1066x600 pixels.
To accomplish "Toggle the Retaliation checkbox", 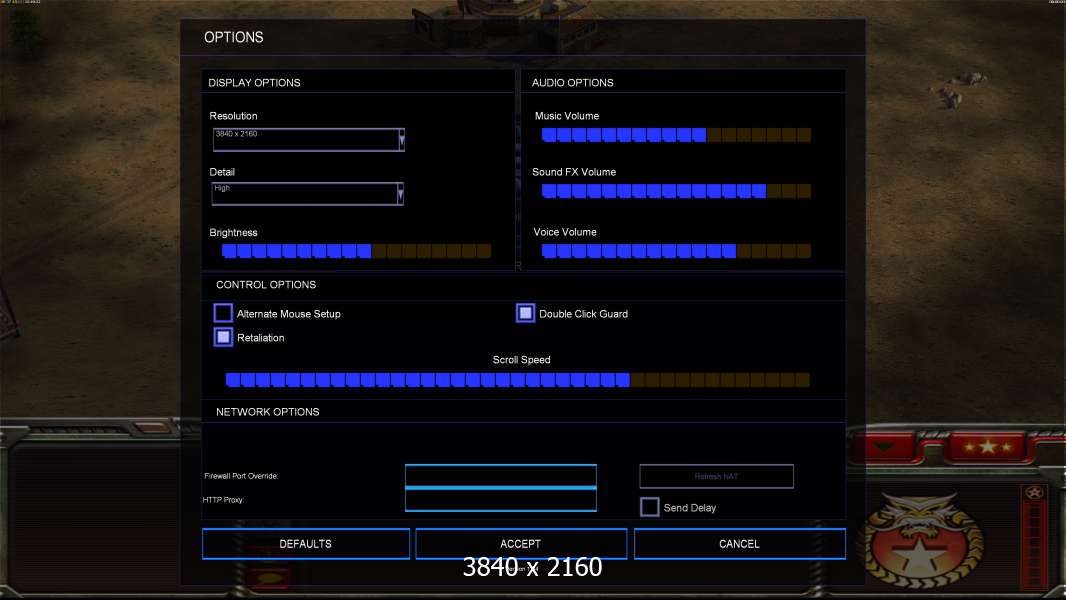I will [223, 337].
